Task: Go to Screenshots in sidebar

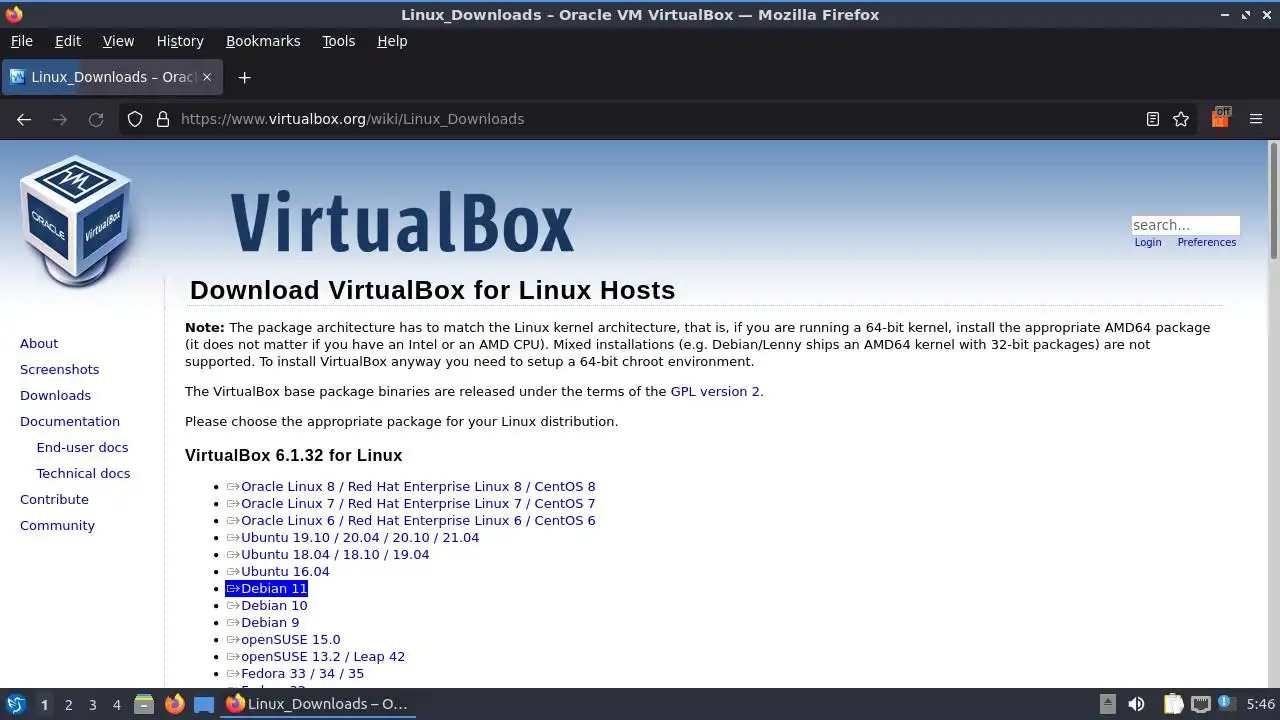Action: click(x=59, y=369)
